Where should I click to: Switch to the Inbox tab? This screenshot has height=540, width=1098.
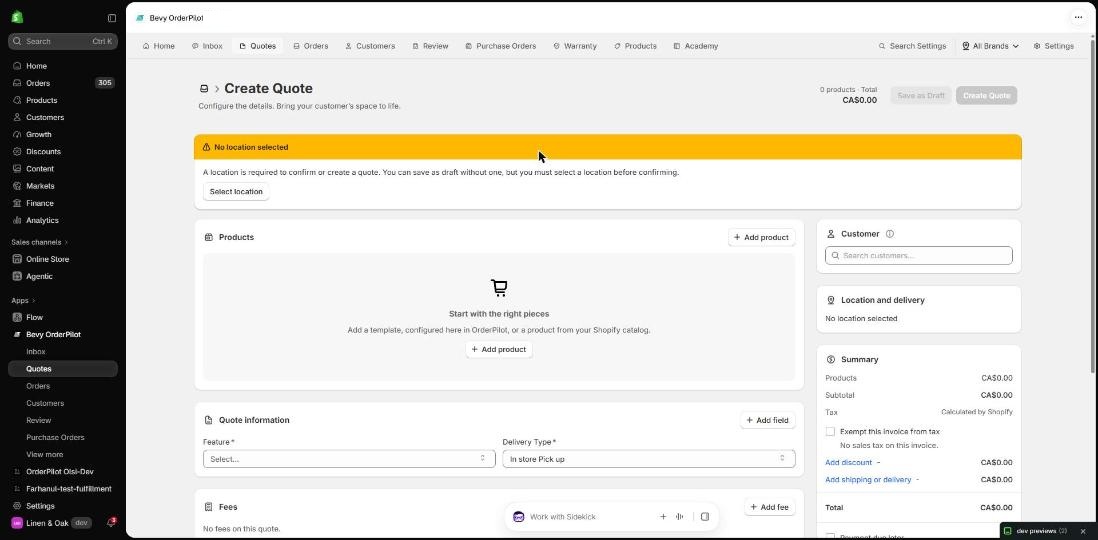pos(207,46)
